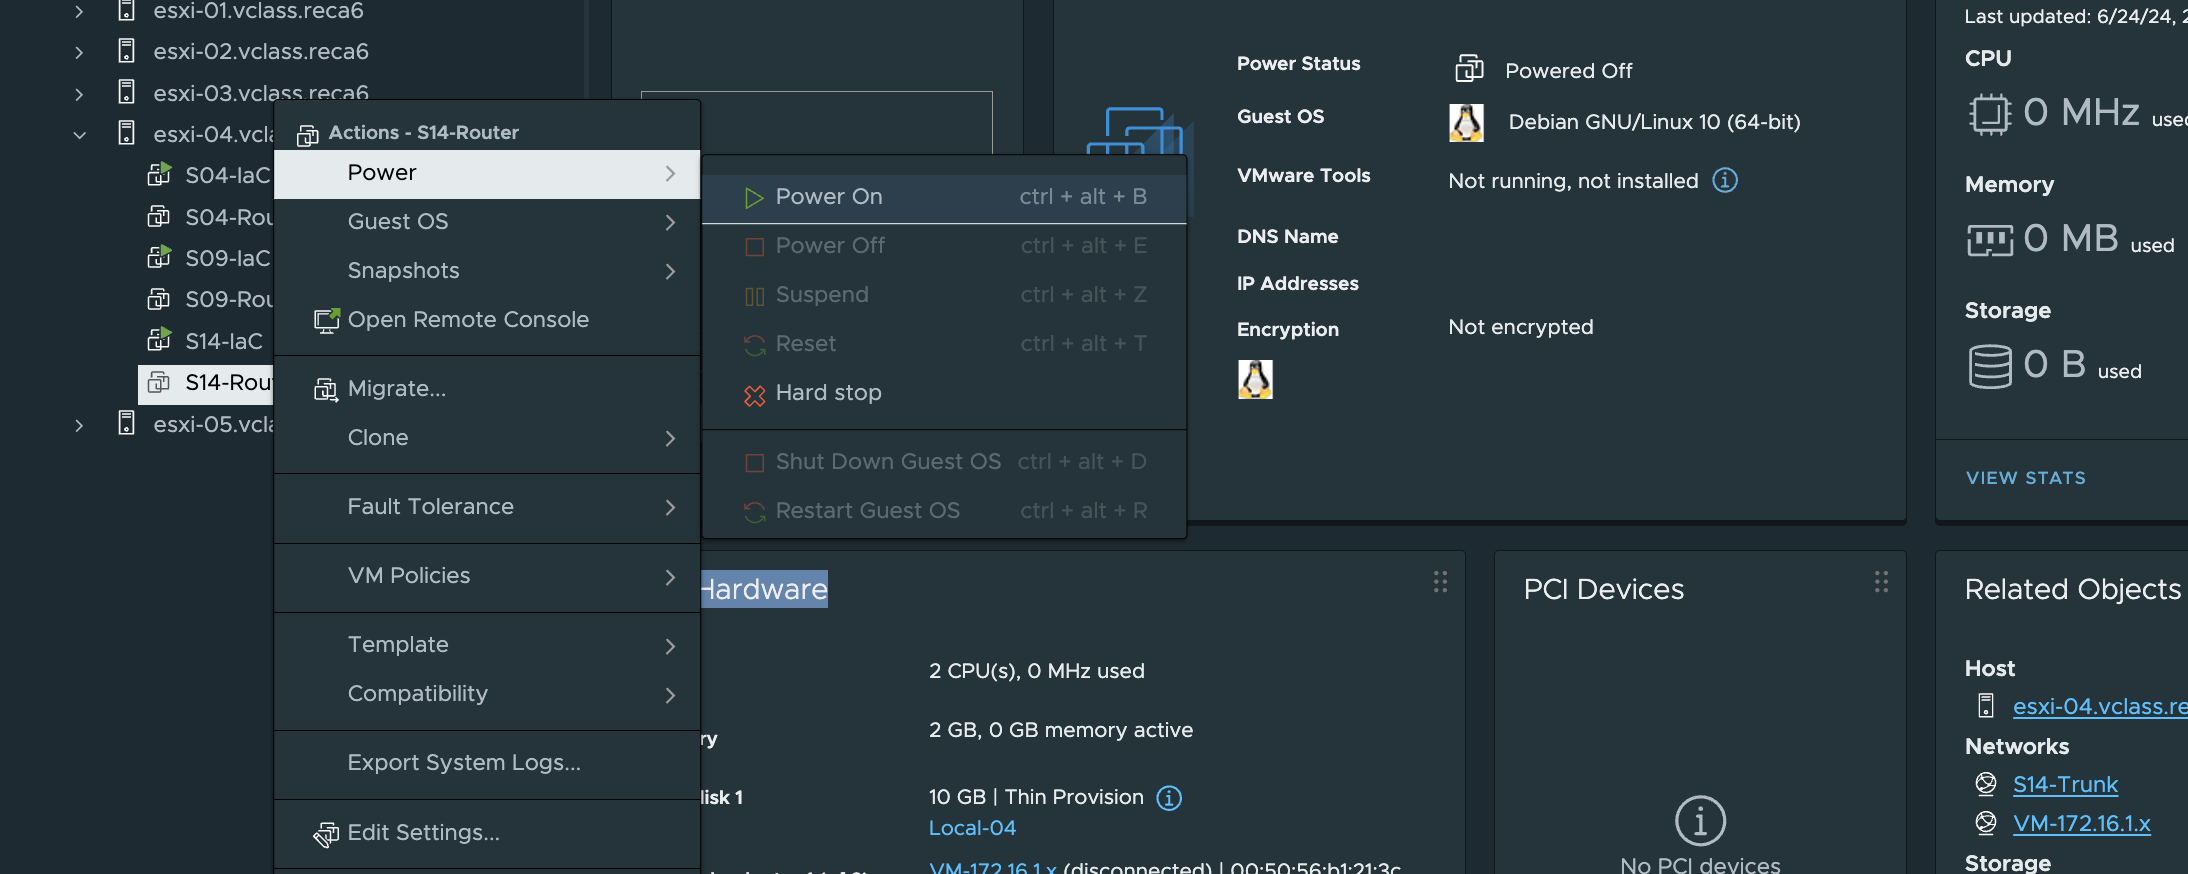Click the S14-IaC virtual machine icon

[159, 341]
